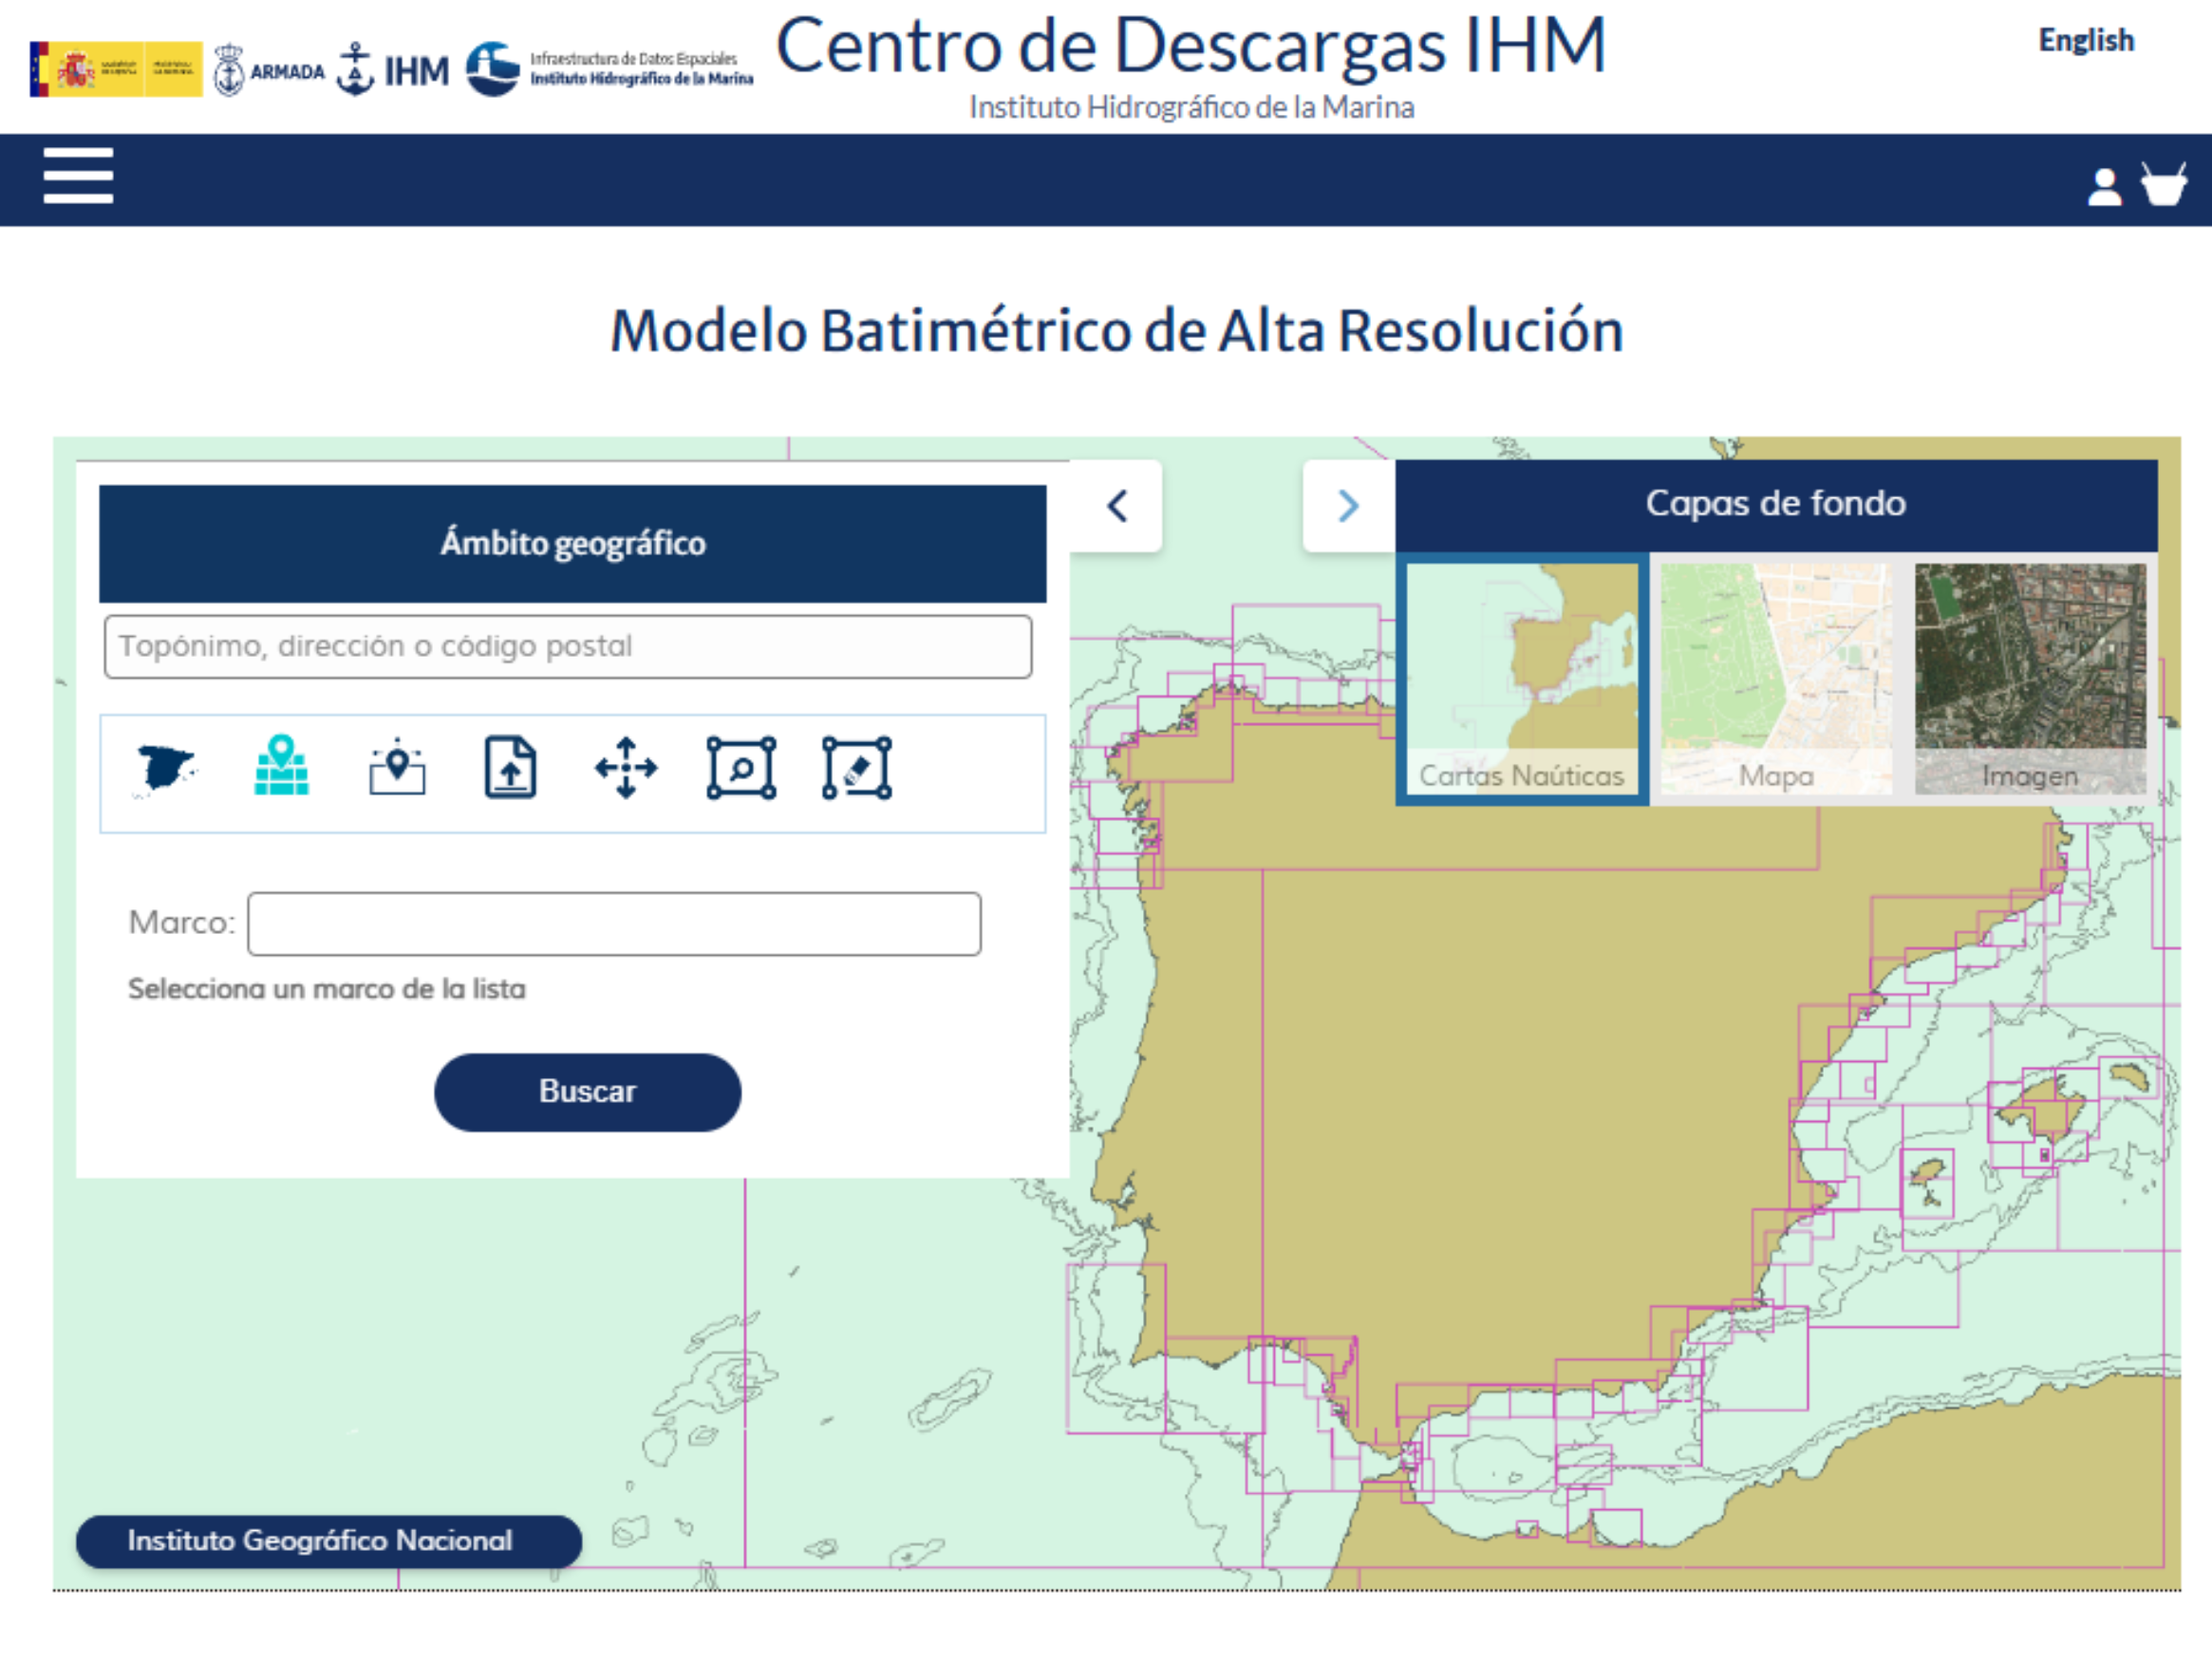
Task: Switch the background layer to Cartas Naúticas
Action: coord(1521,679)
